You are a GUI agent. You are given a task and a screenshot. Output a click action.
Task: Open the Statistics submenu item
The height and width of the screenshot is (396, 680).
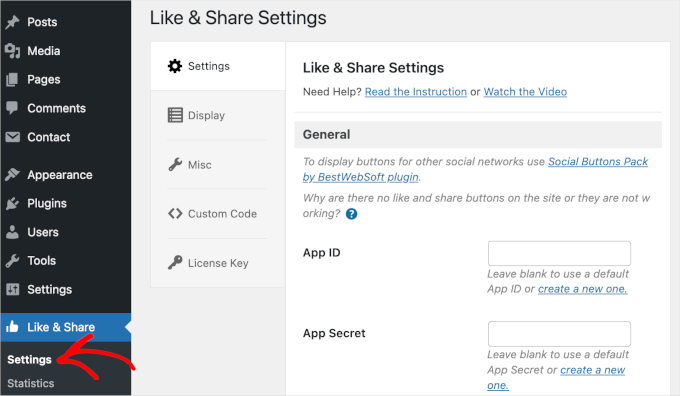(x=31, y=383)
